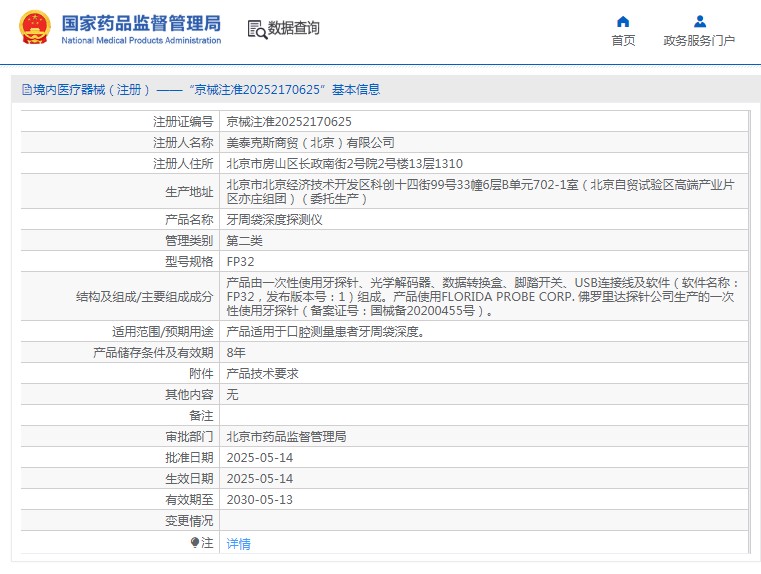Click the production address value text
The width and height of the screenshot is (761, 574).
[x=480, y=192]
